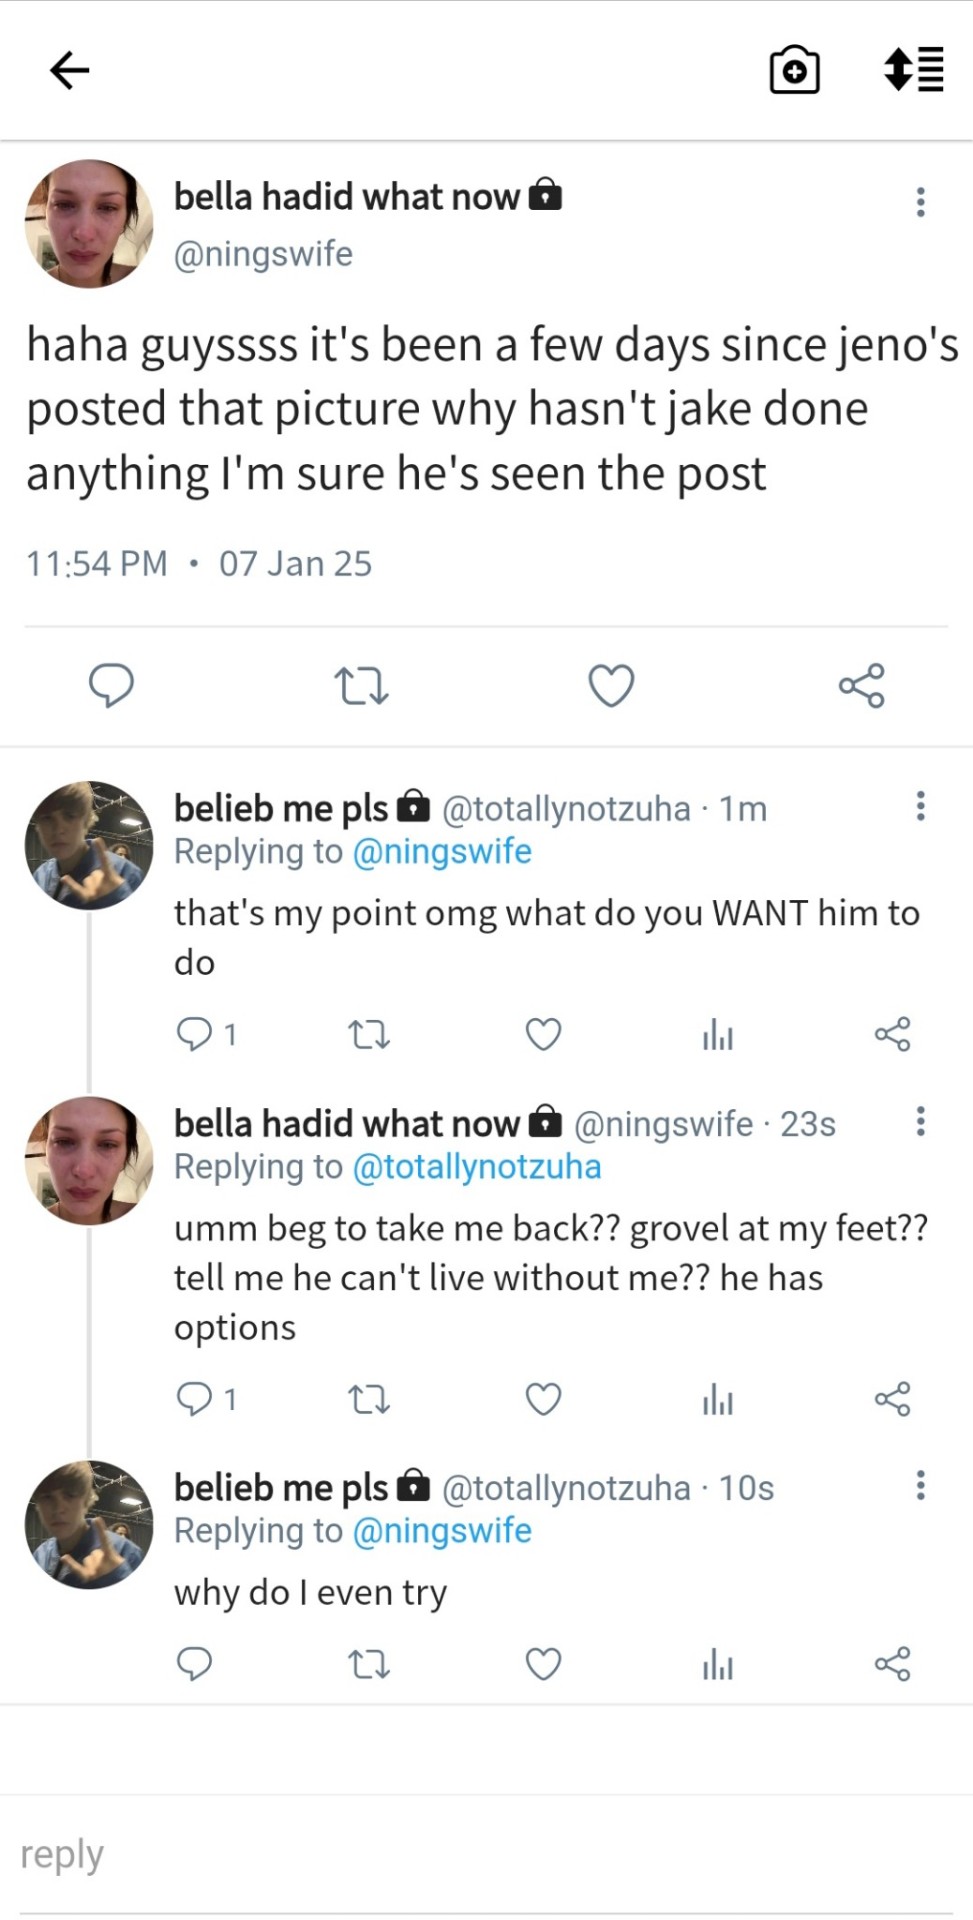Open the camera add-photo icon

794,70
